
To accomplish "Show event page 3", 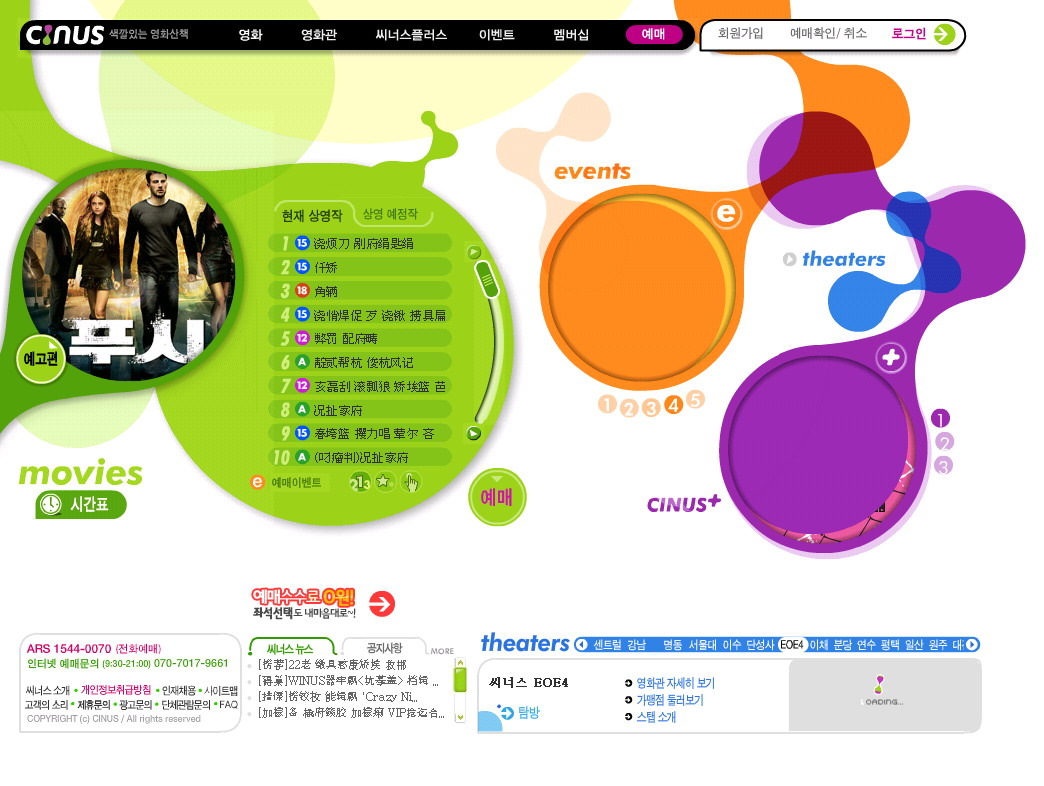I will pyautogui.click(x=651, y=408).
